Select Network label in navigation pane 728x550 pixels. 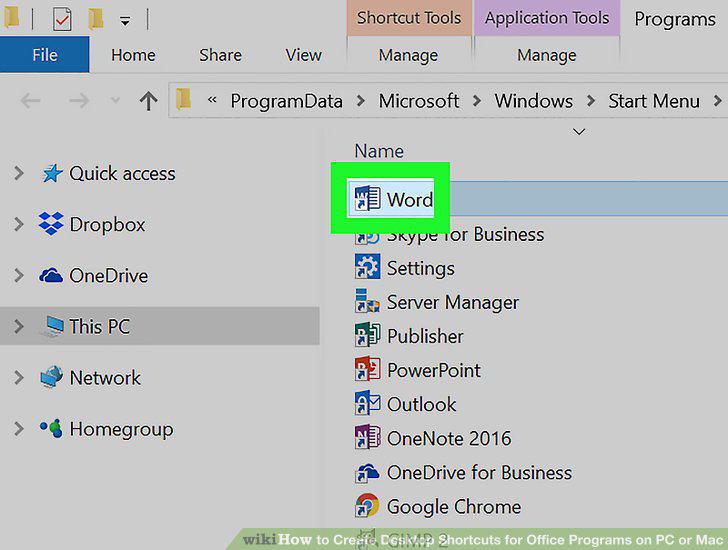click(x=105, y=378)
